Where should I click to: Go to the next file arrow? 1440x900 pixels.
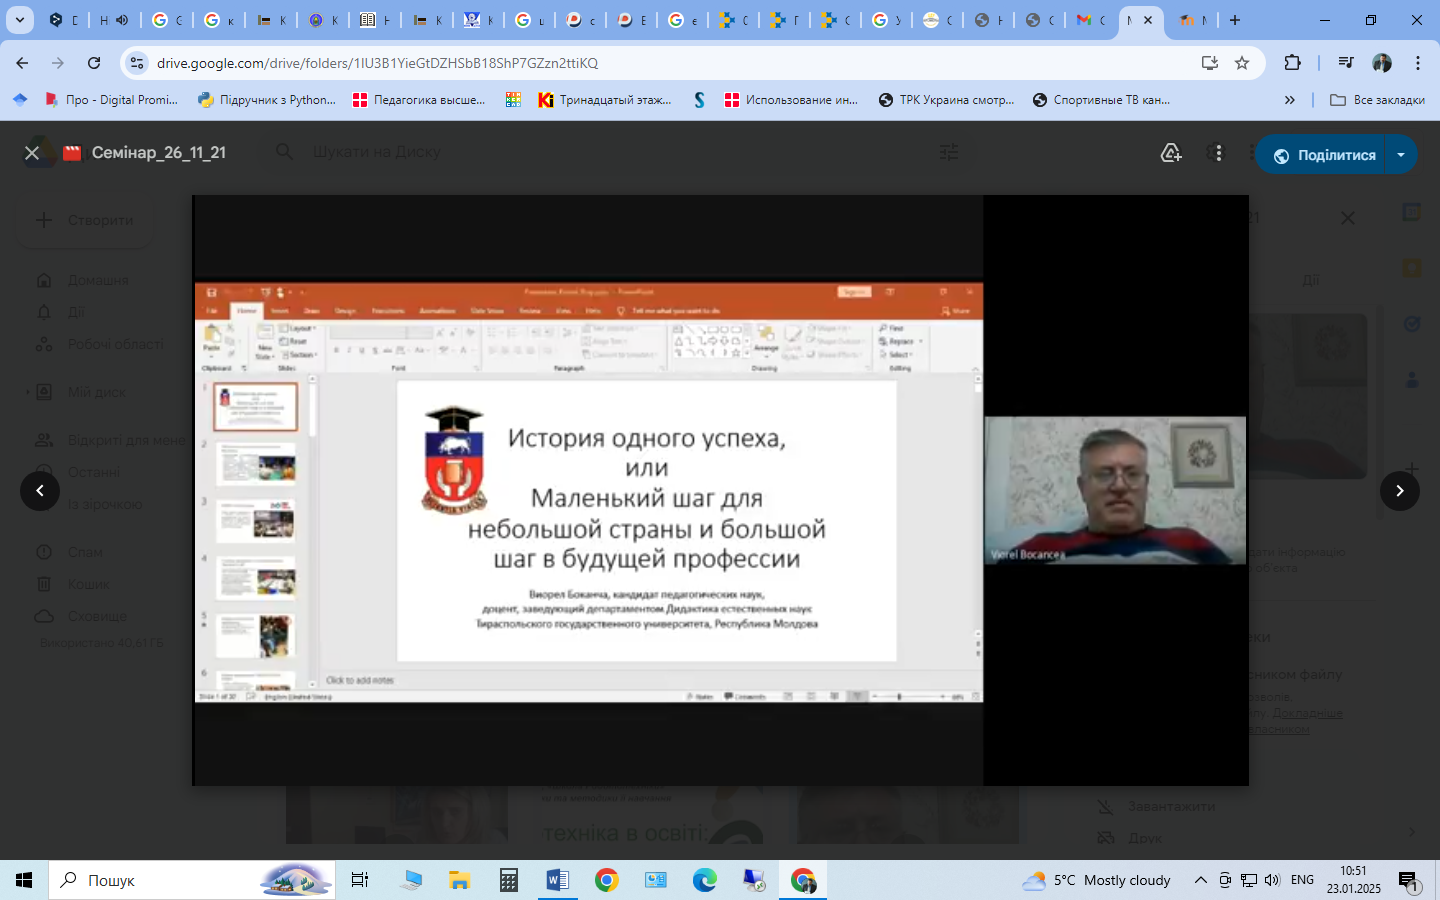coord(1399,490)
